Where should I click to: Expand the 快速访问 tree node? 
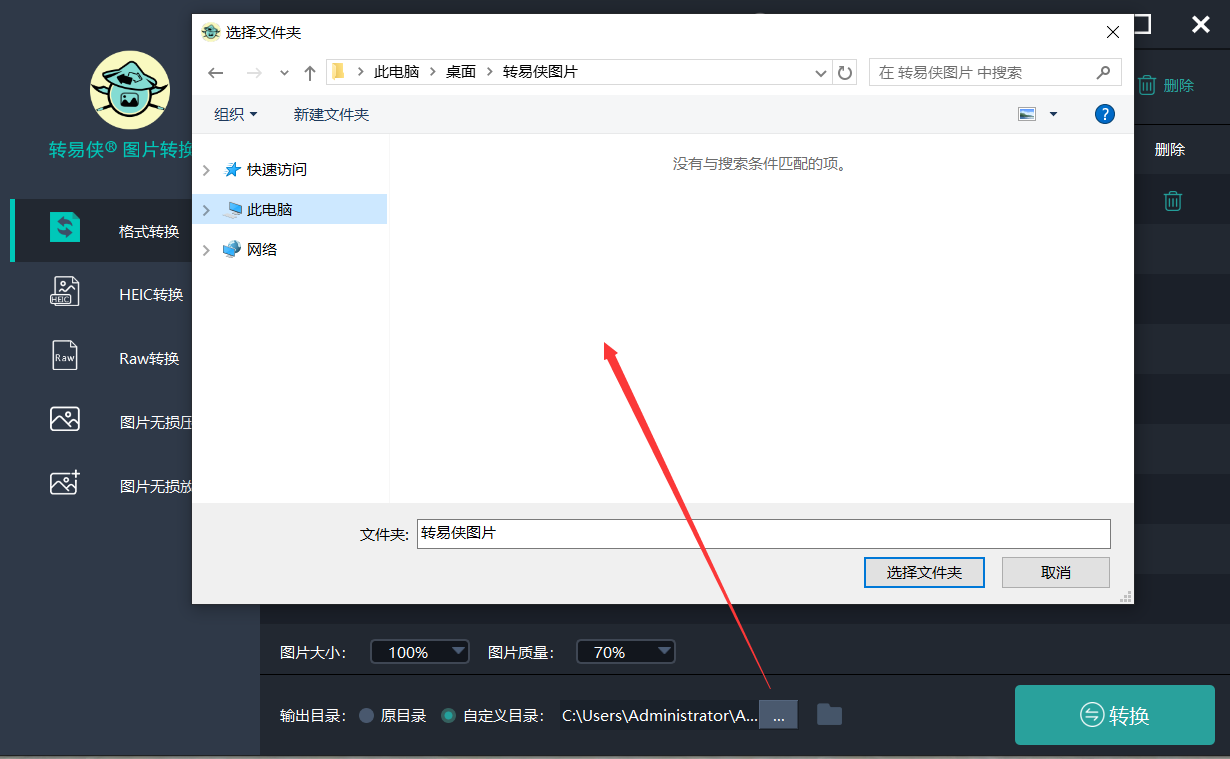tap(206, 170)
